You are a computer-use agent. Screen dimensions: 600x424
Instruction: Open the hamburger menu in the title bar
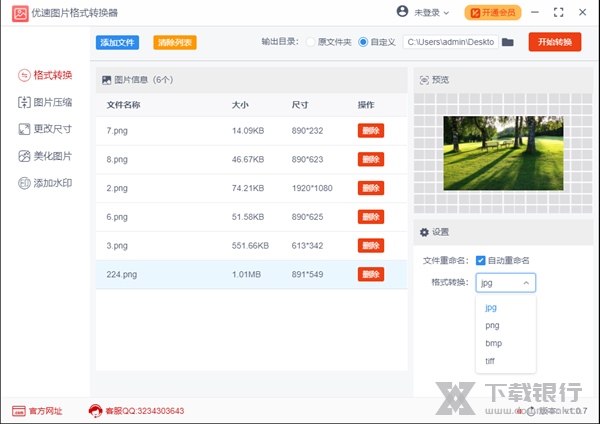tap(538, 12)
